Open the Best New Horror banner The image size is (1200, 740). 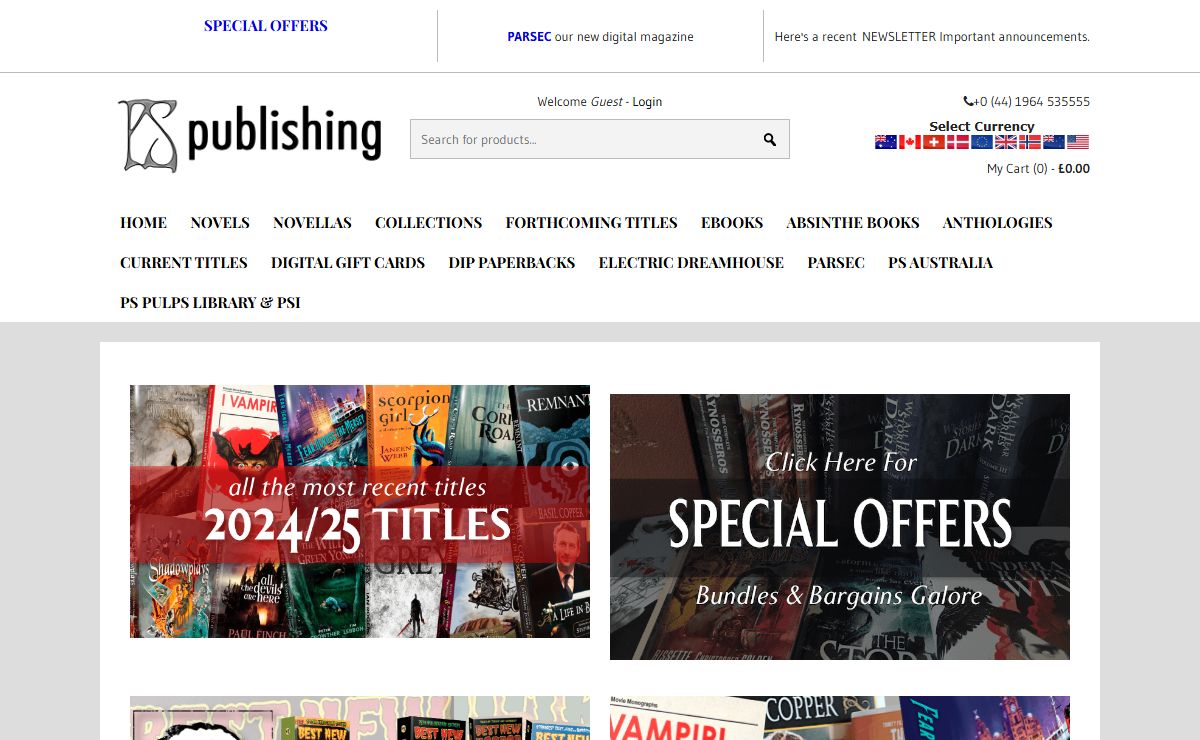coord(360,718)
